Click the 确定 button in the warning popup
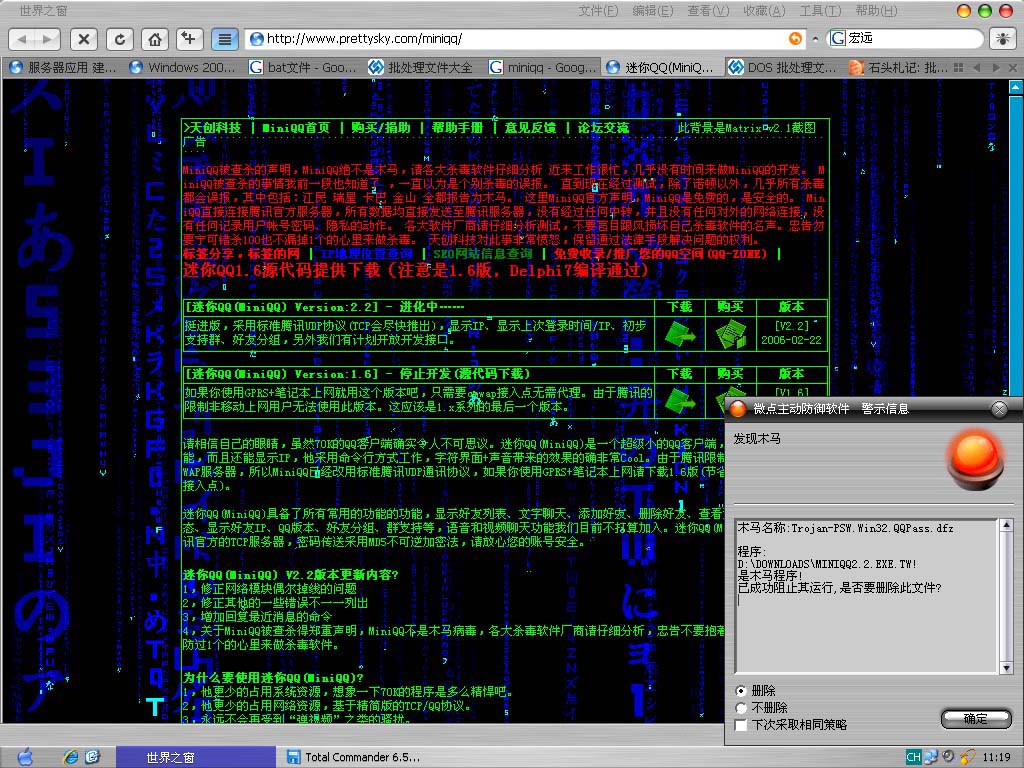The image size is (1024, 768). tap(976, 719)
